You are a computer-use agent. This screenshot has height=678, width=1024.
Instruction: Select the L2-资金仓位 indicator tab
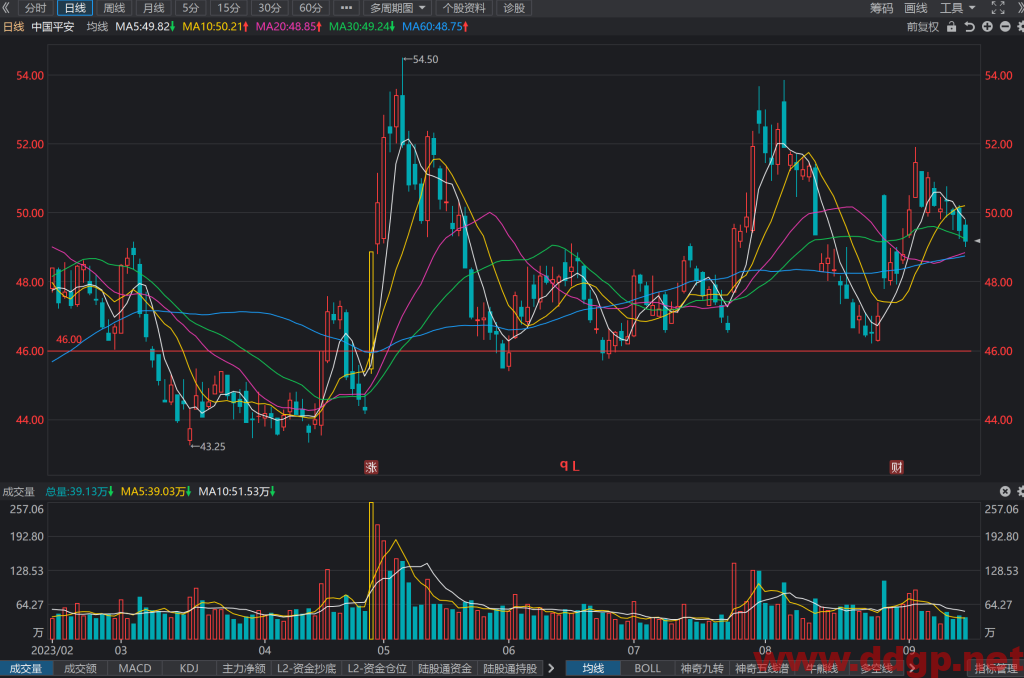(377, 668)
